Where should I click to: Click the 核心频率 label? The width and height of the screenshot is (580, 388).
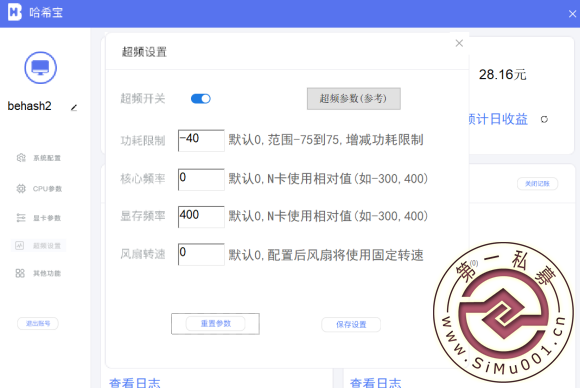click(x=143, y=179)
